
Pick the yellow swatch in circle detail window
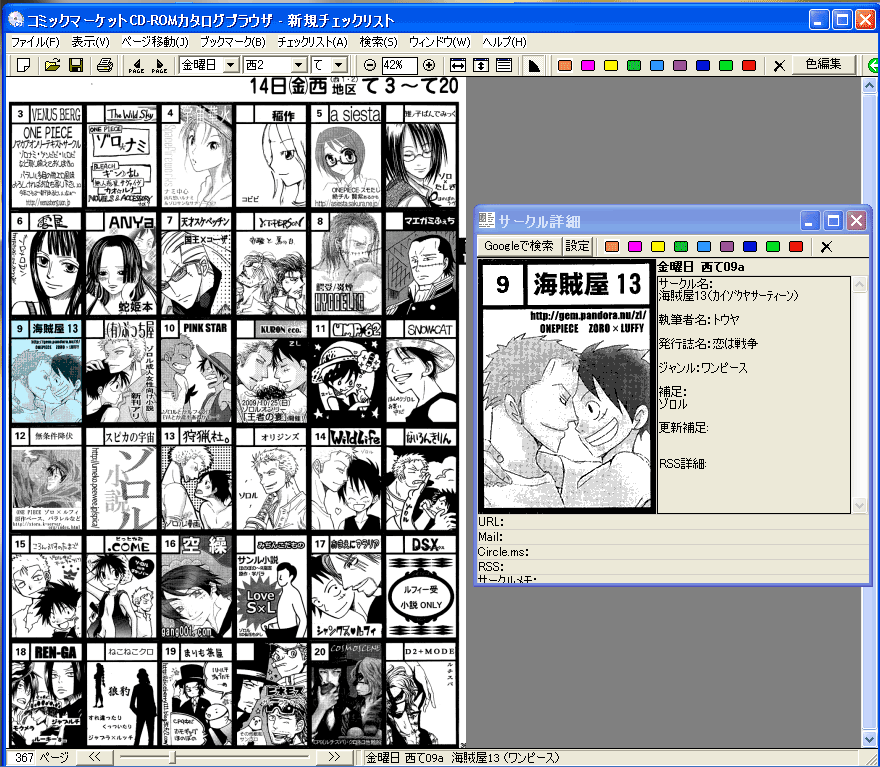(x=658, y=246)
